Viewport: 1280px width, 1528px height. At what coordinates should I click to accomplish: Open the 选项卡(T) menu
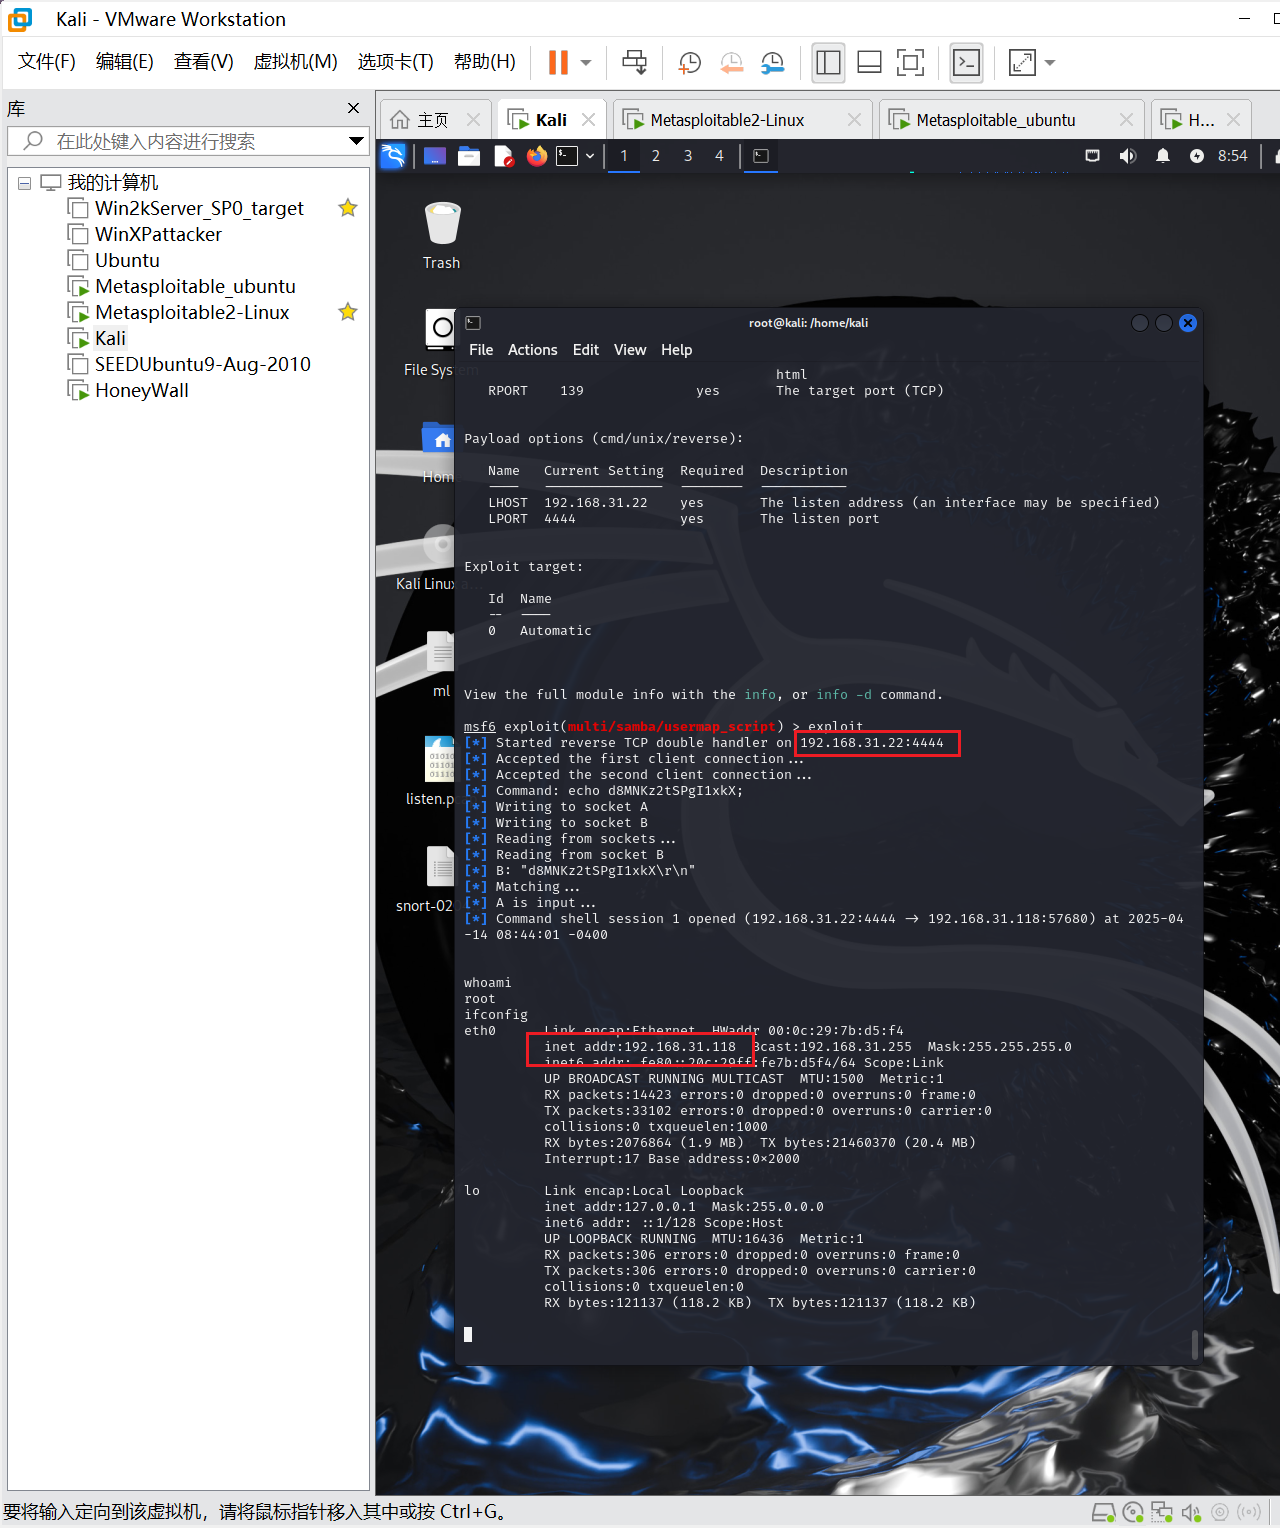395,62
